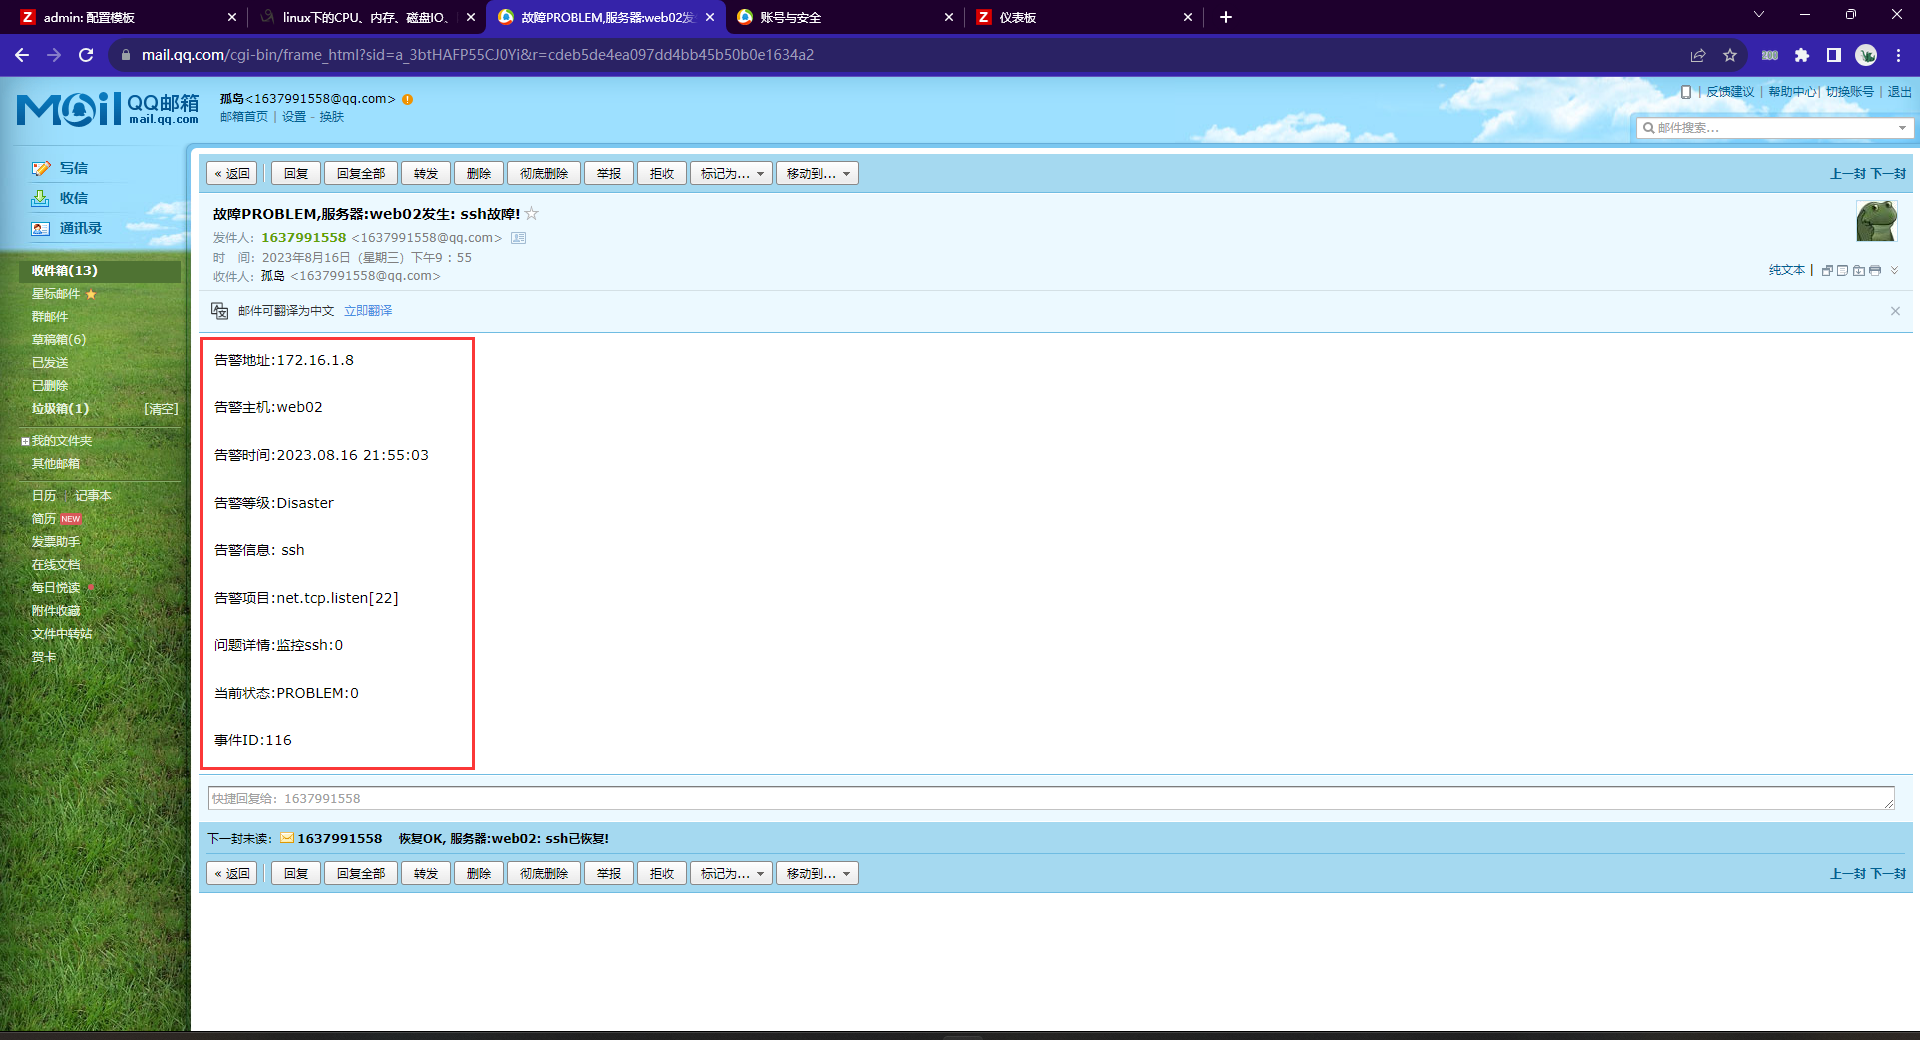The height and width of the screenshot is (1040, 1920).
Task: Switch to 账号与安全 tab
Action: [x=845, y=17]
